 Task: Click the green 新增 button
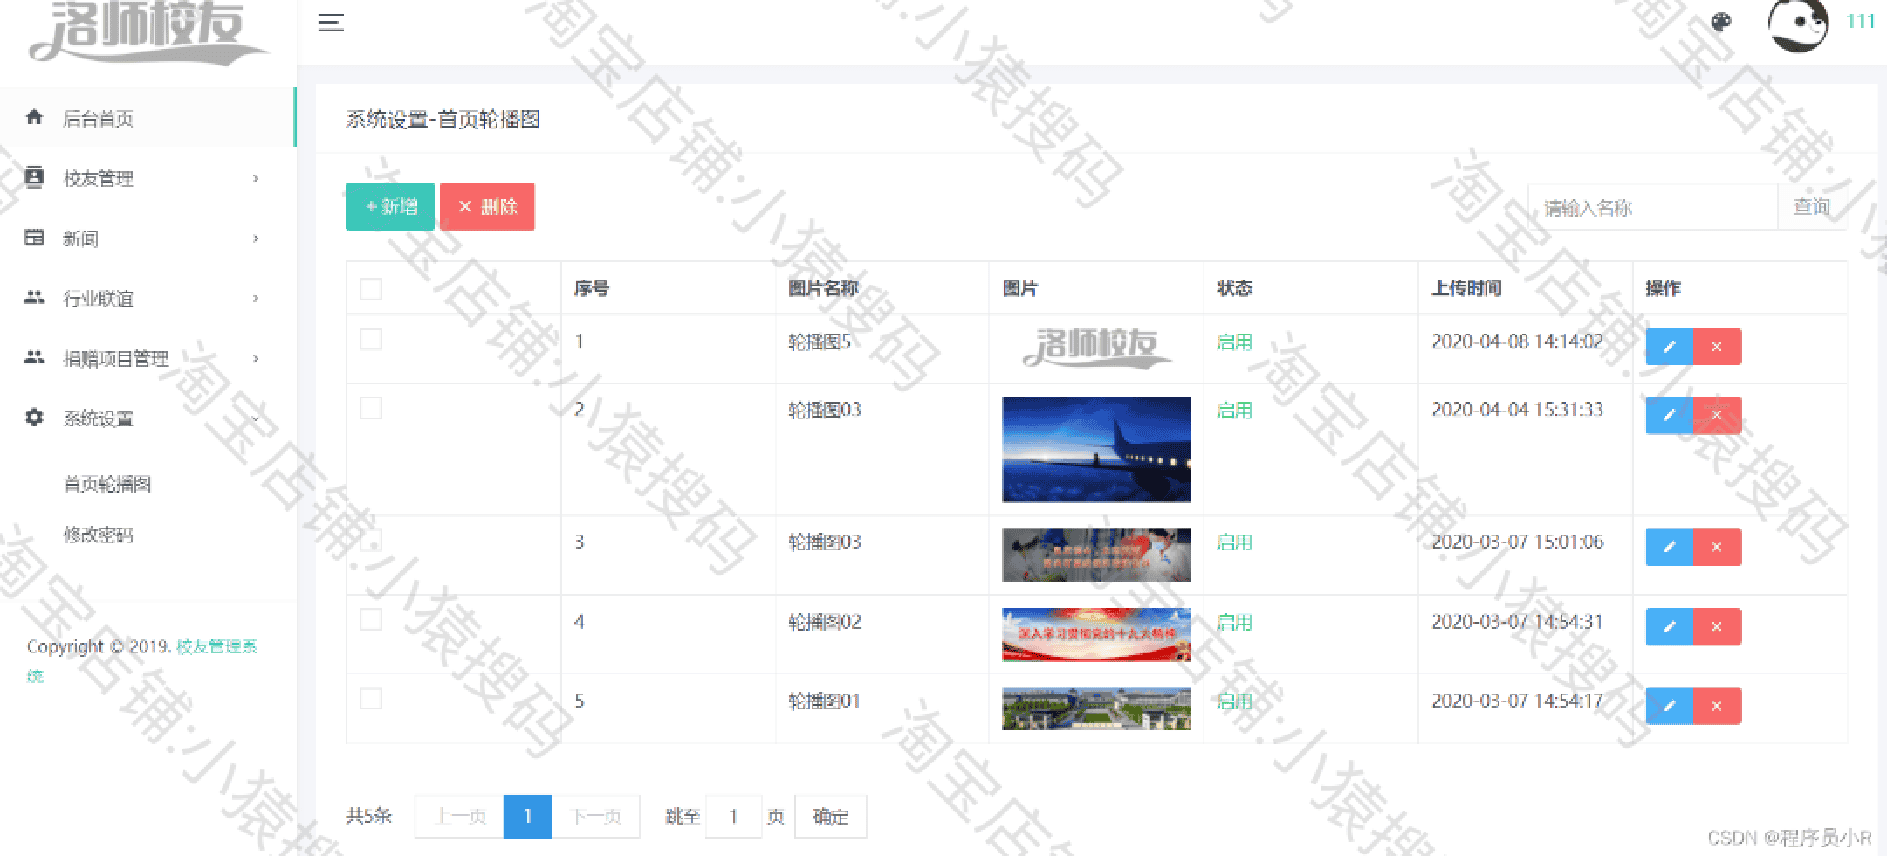pyautogui.click(x=390, y=207)
